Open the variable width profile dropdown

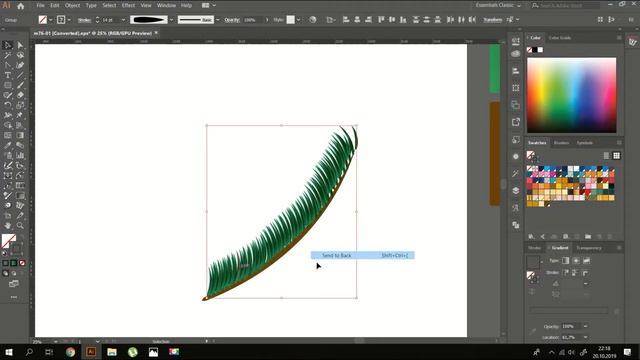(x=171, y=20)
